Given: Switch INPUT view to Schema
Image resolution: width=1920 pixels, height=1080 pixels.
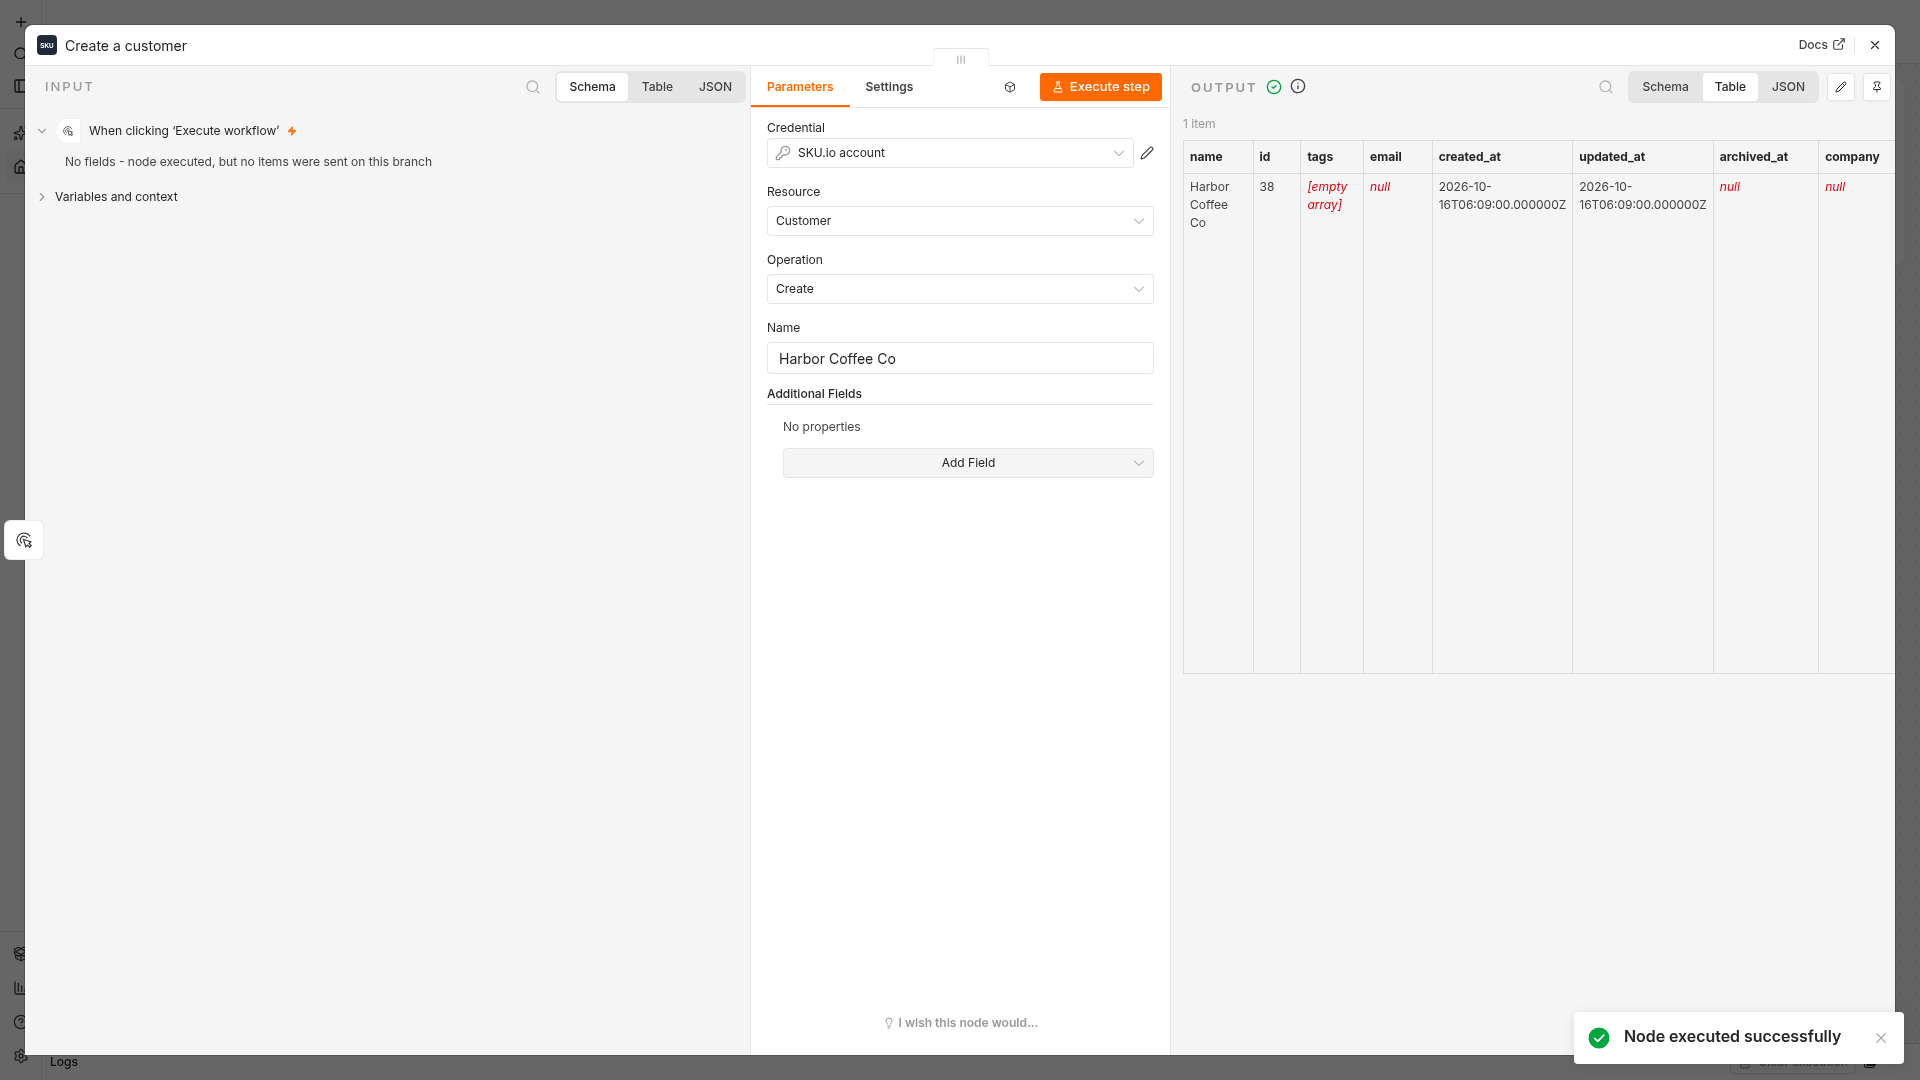Looking at the screenshot, I should click(x=592, y=87).
